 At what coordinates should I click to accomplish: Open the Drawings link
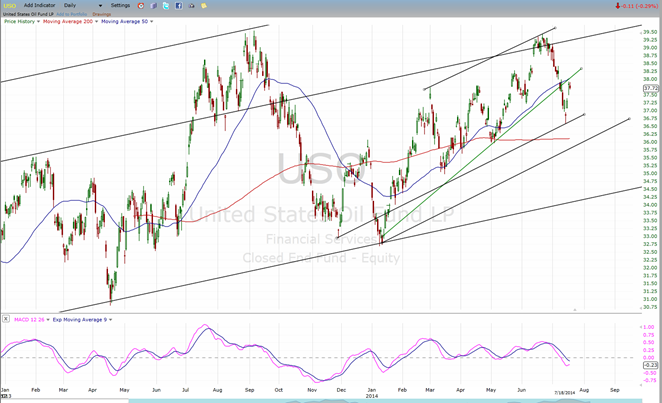coord(101,14)
